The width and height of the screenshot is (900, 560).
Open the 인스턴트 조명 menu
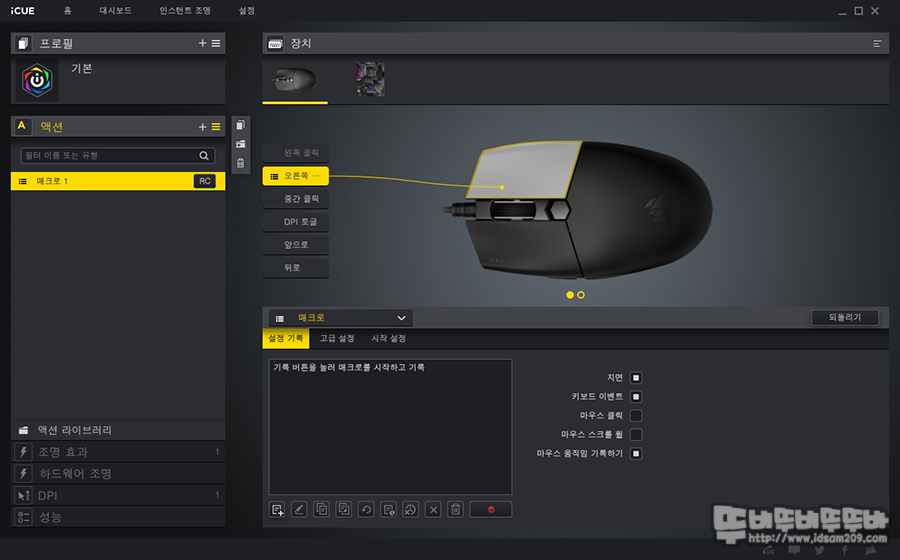coord(185,11)
